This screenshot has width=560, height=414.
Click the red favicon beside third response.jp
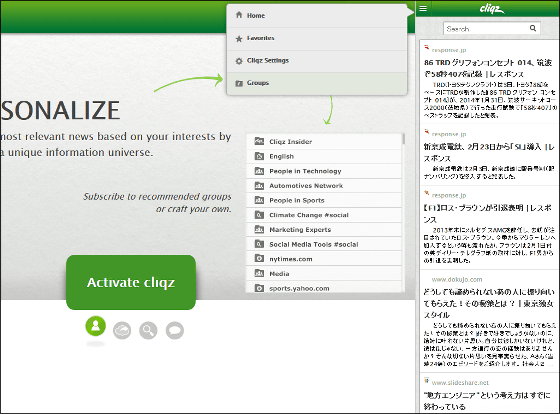[x=426, y=193]
